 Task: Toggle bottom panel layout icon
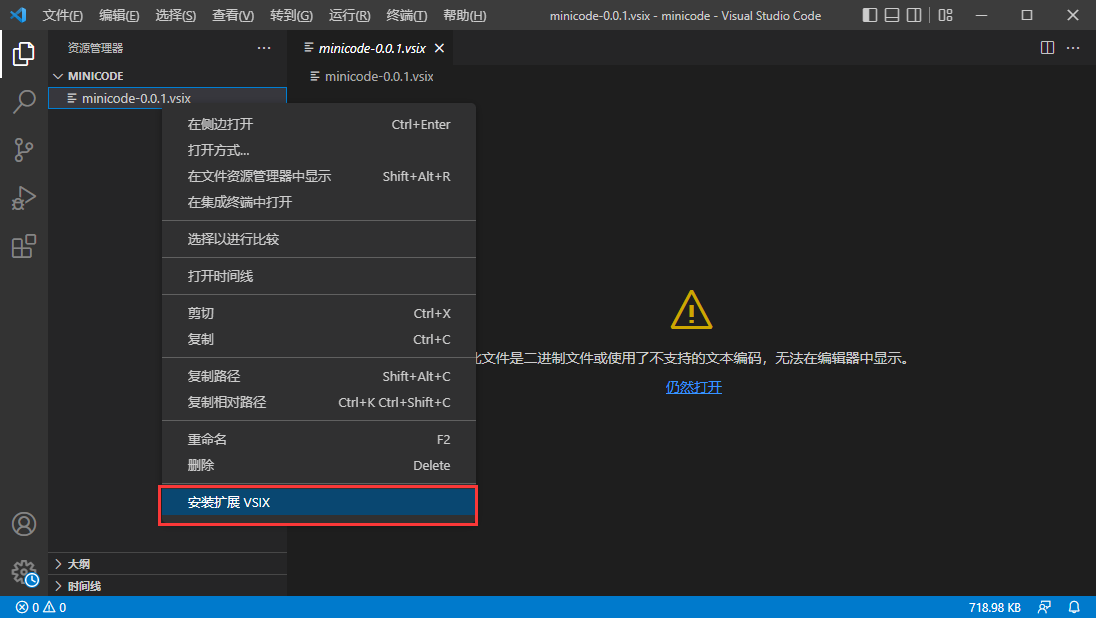pos(892,15)
